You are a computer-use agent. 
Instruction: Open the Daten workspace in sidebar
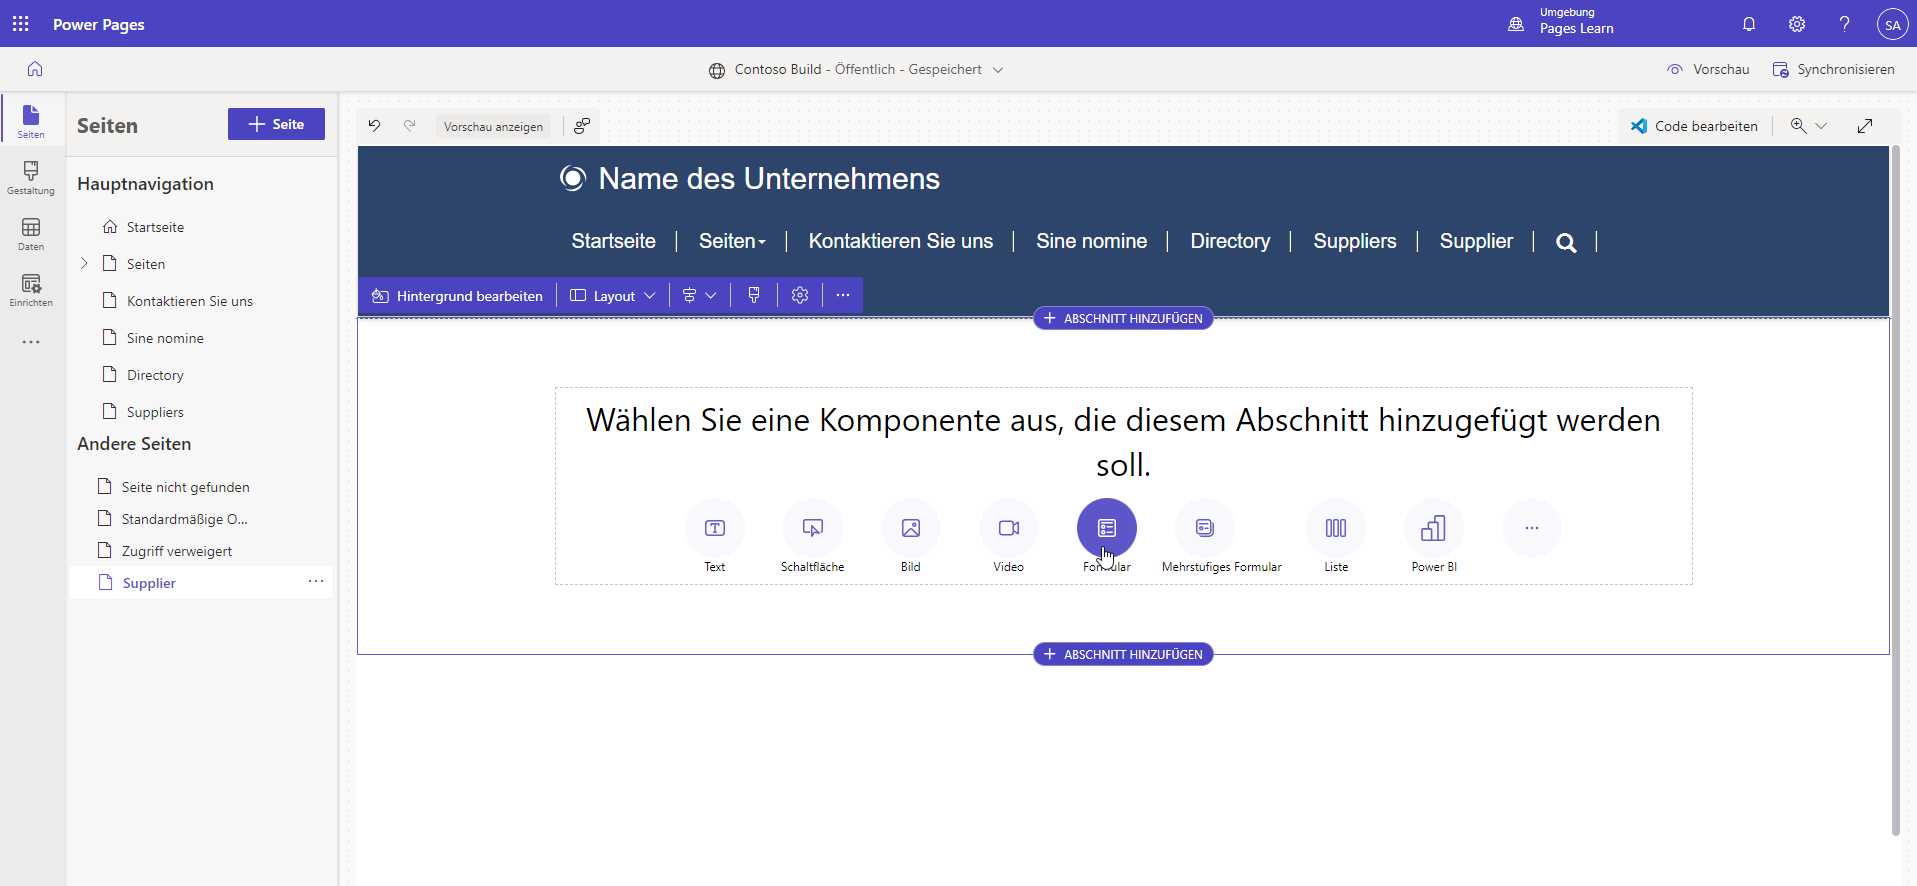31,234
